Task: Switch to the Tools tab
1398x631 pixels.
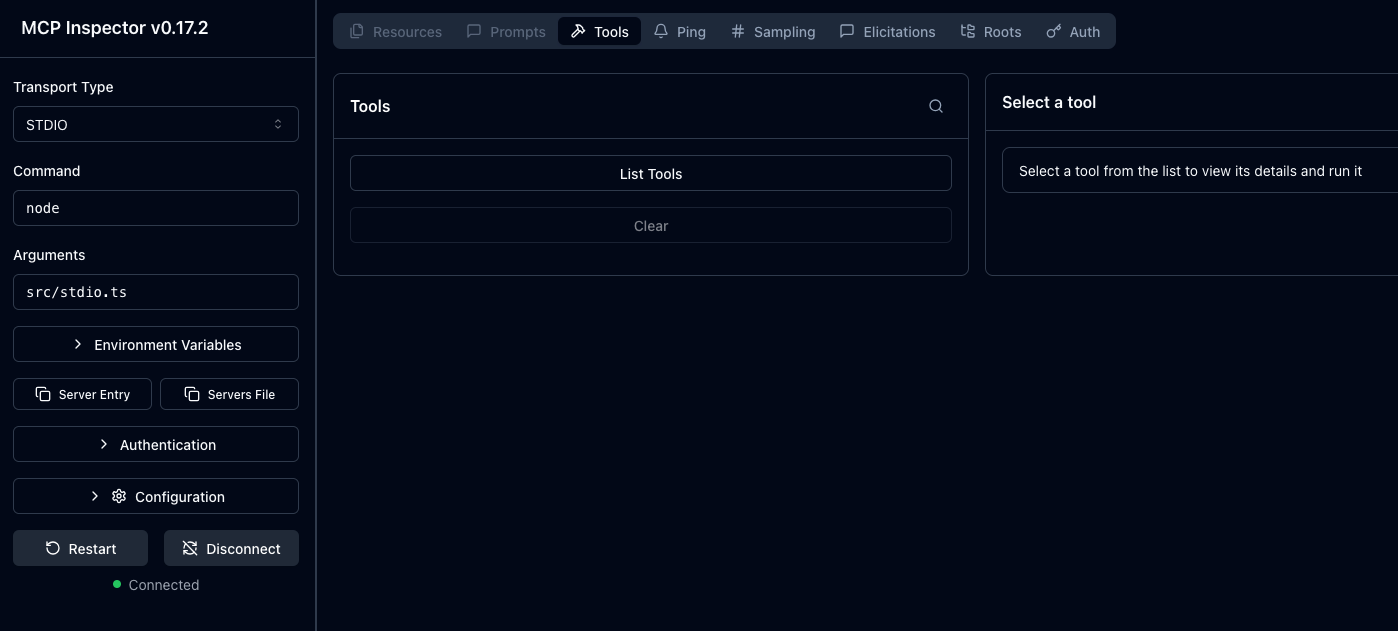Action: (600, 31)
